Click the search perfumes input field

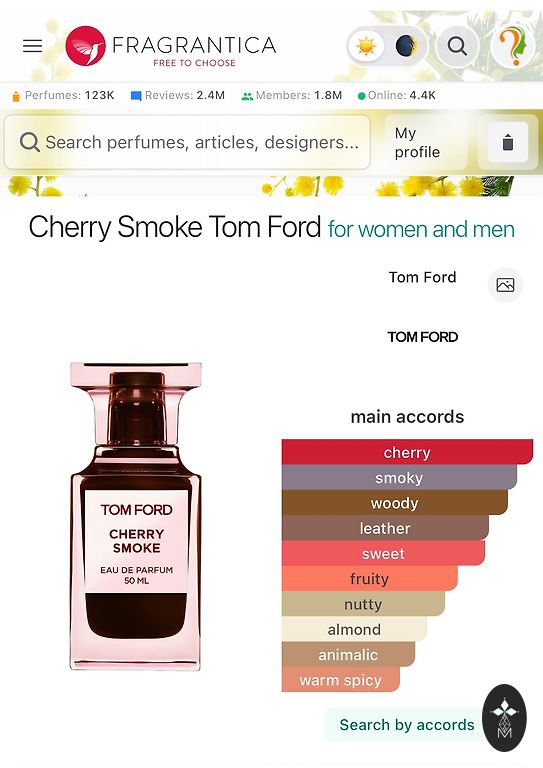[x=187, y=143]
